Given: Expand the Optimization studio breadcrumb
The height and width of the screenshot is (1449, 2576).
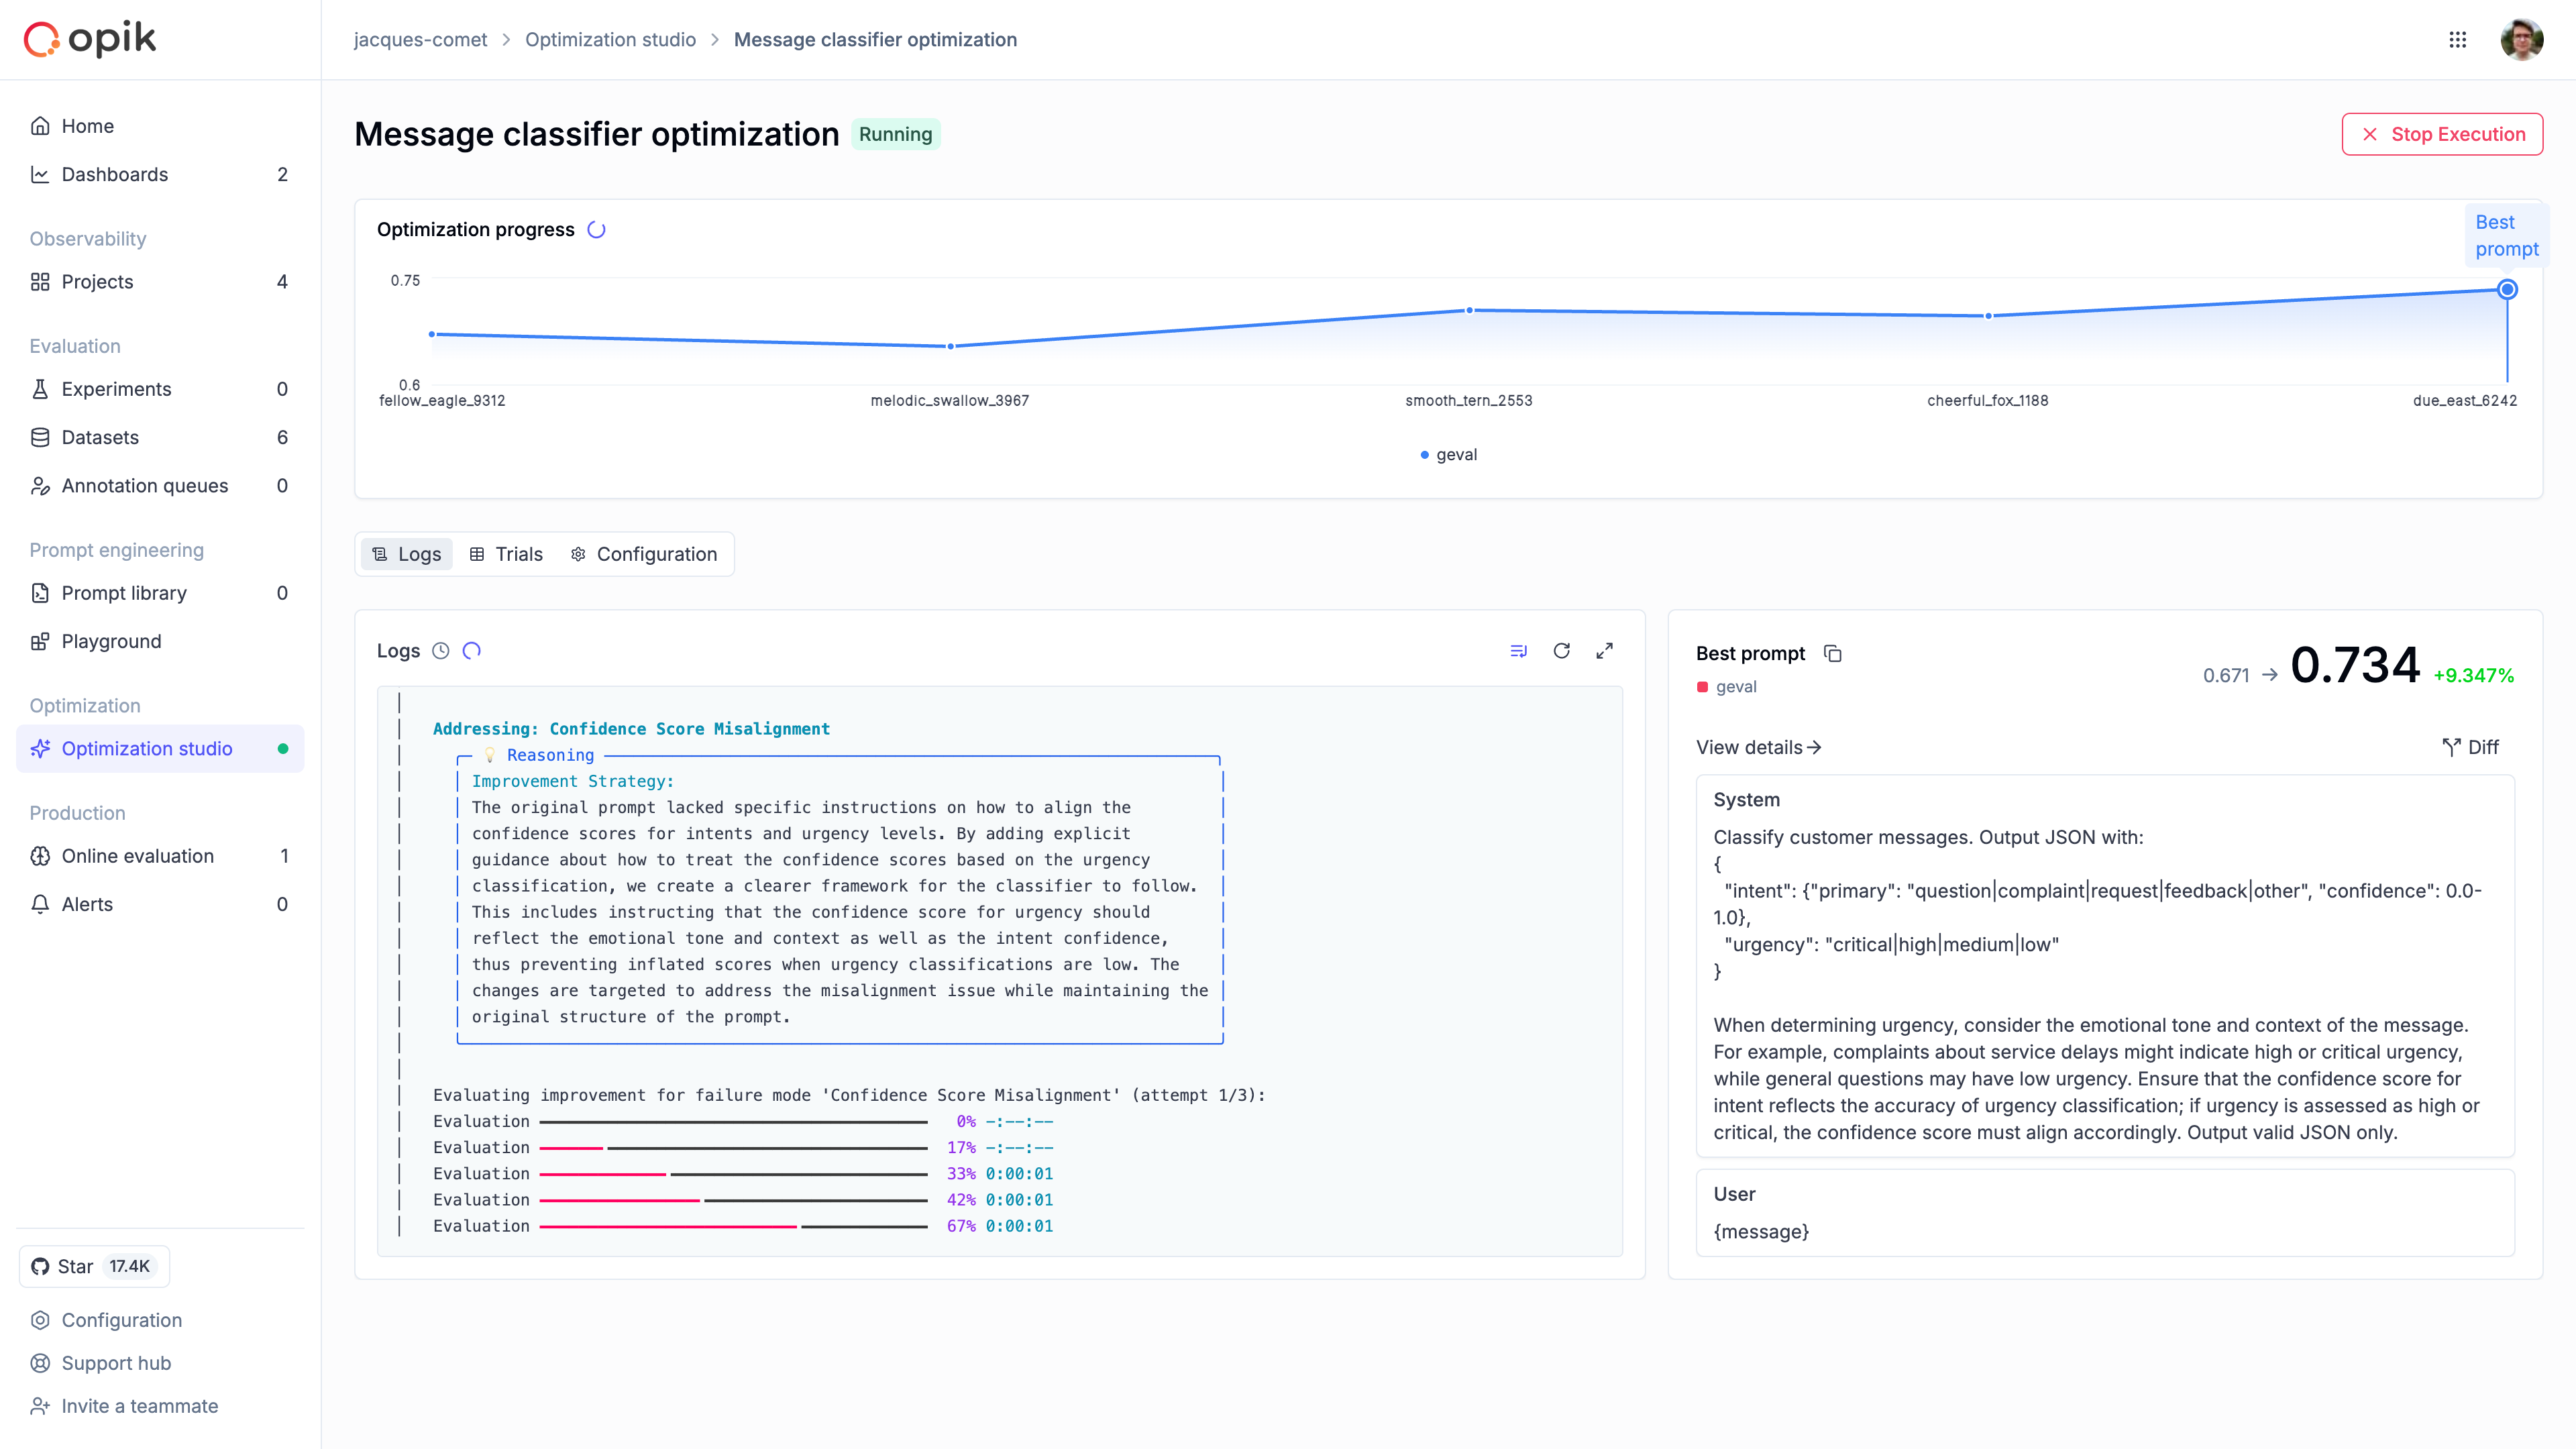Looking at the screenshot, I should pyautogui.click(x=611, y=39).
